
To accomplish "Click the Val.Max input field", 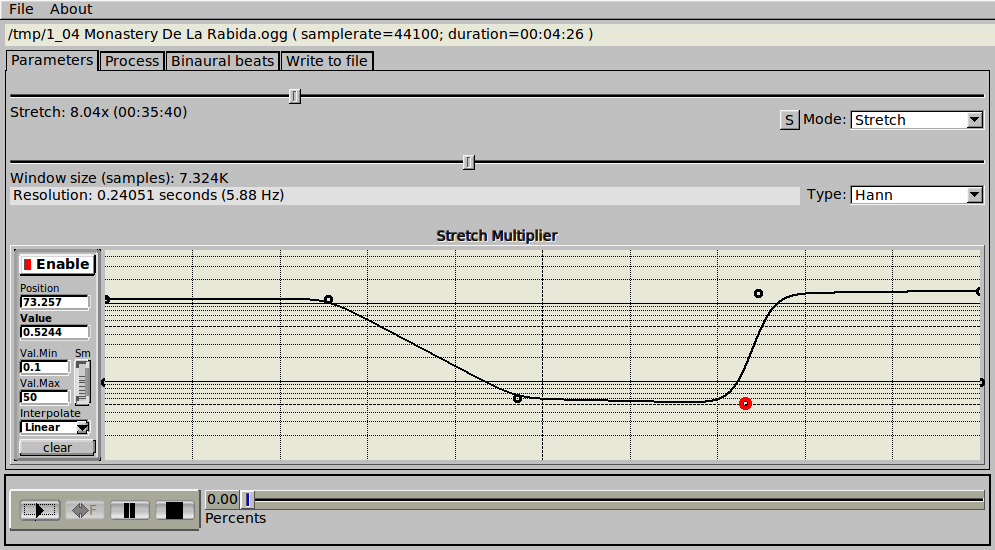I will [44, 397].
